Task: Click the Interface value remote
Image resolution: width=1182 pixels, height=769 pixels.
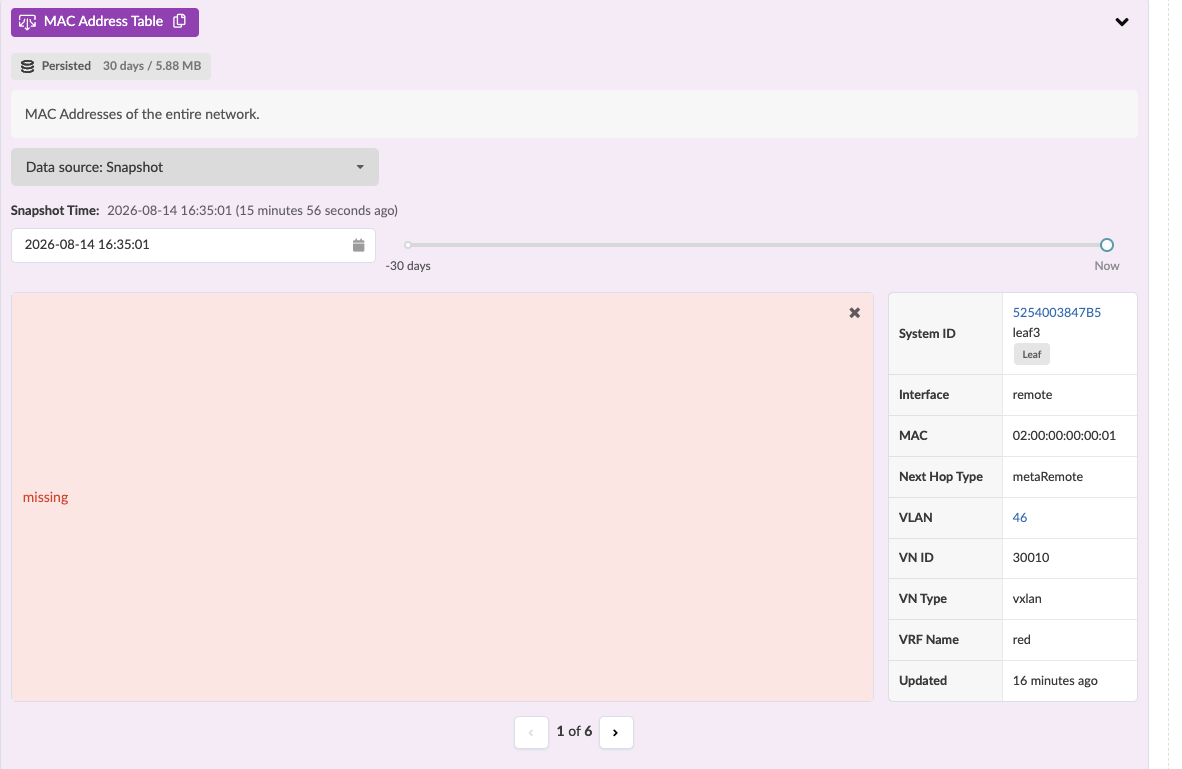Action: click(x=1032, y=395)
